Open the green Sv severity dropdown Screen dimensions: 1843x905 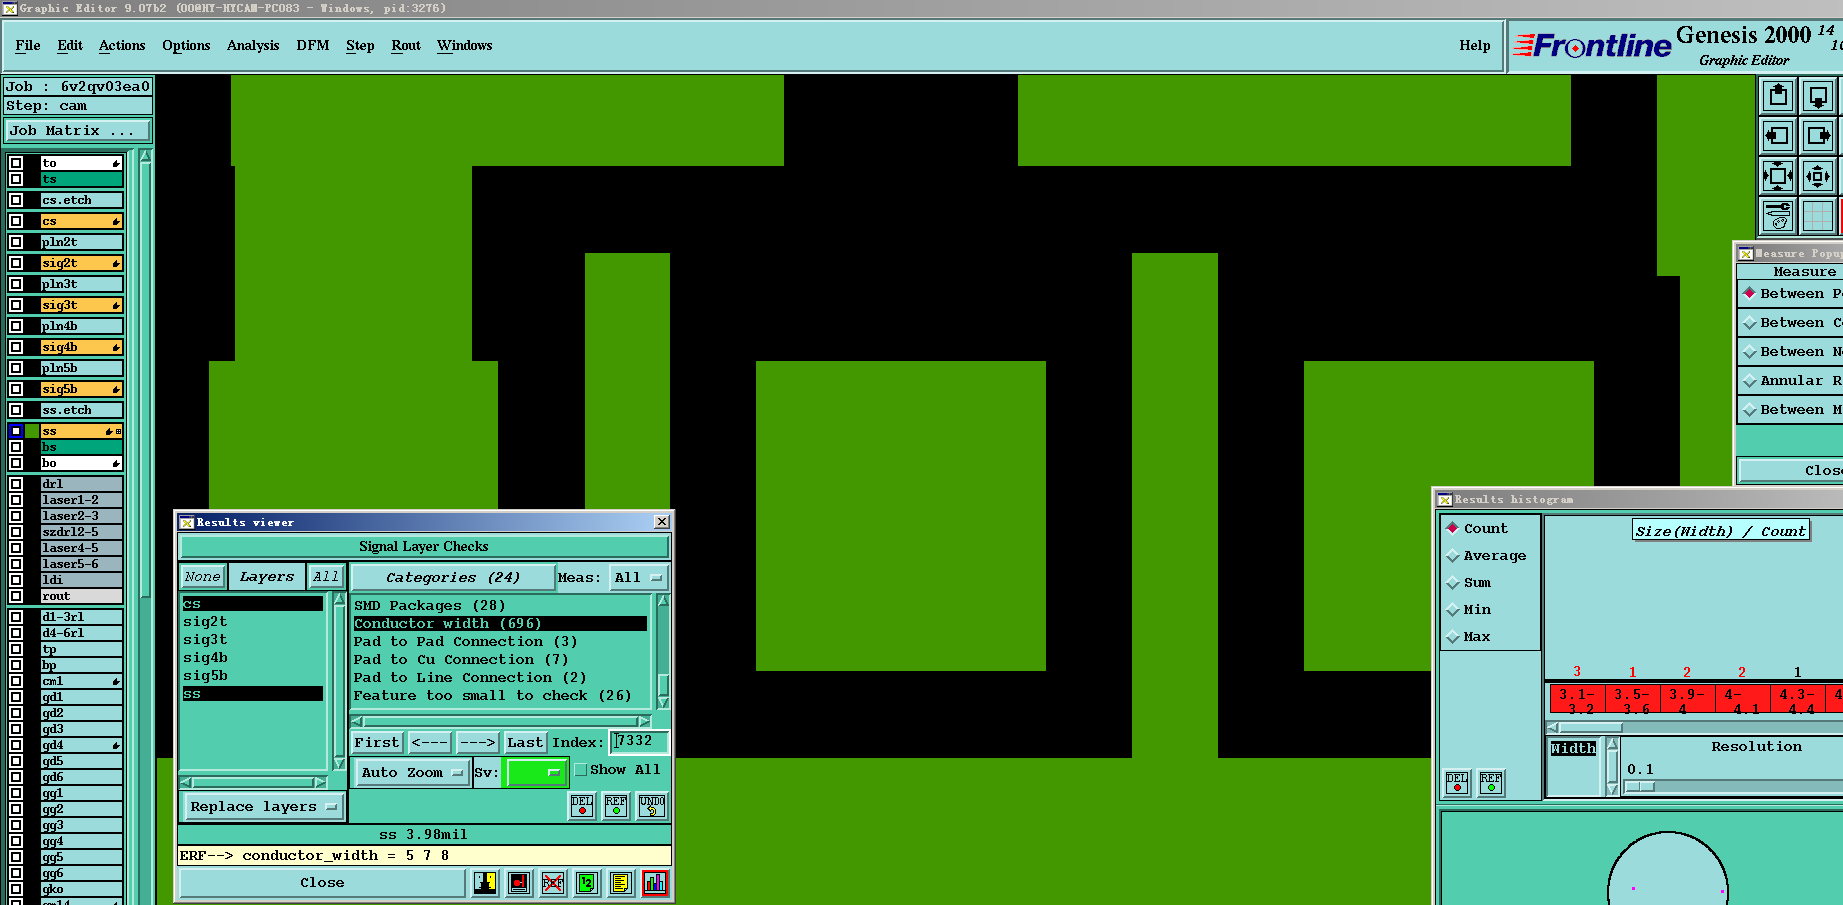point(536,772)
